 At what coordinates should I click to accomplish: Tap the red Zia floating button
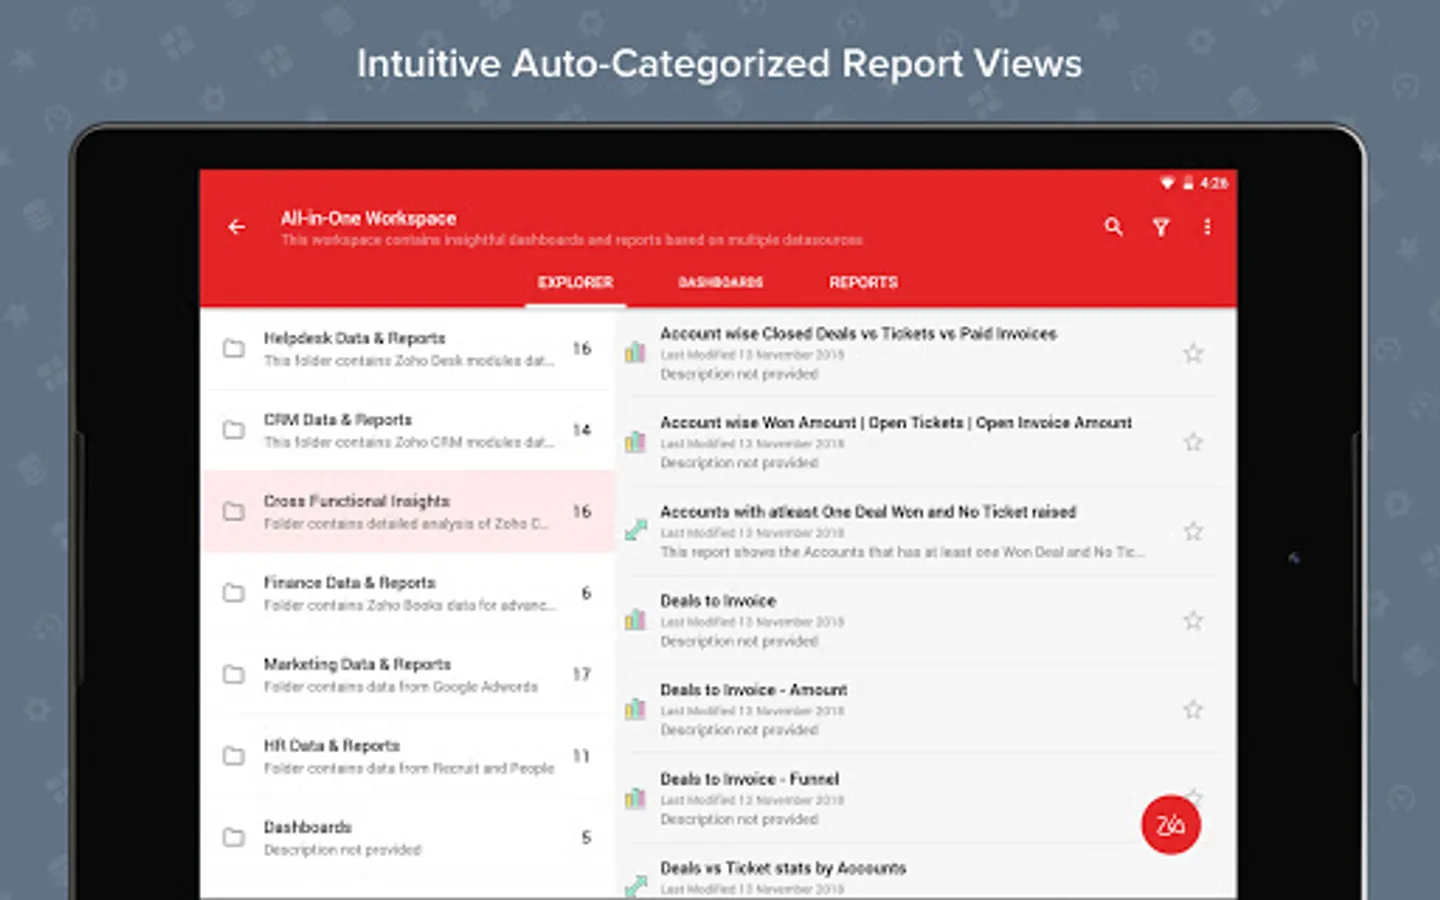click(1170, 825)
